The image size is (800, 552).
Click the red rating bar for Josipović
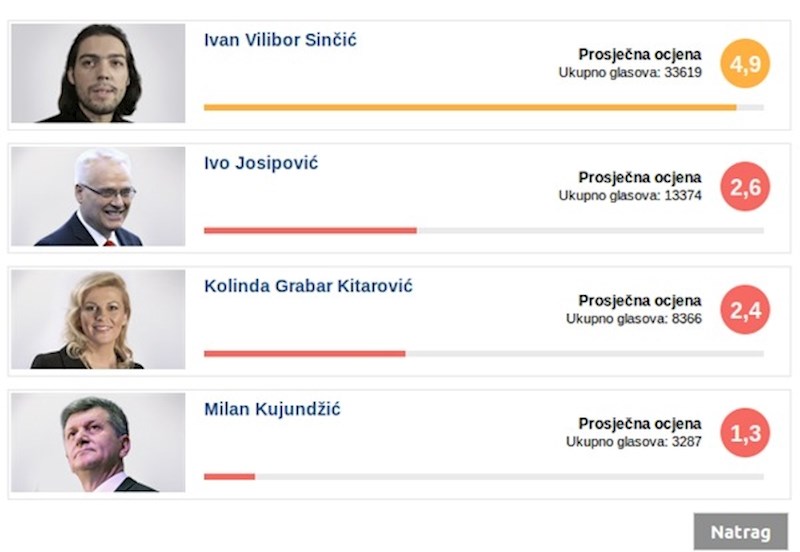(x=310, y=230)
